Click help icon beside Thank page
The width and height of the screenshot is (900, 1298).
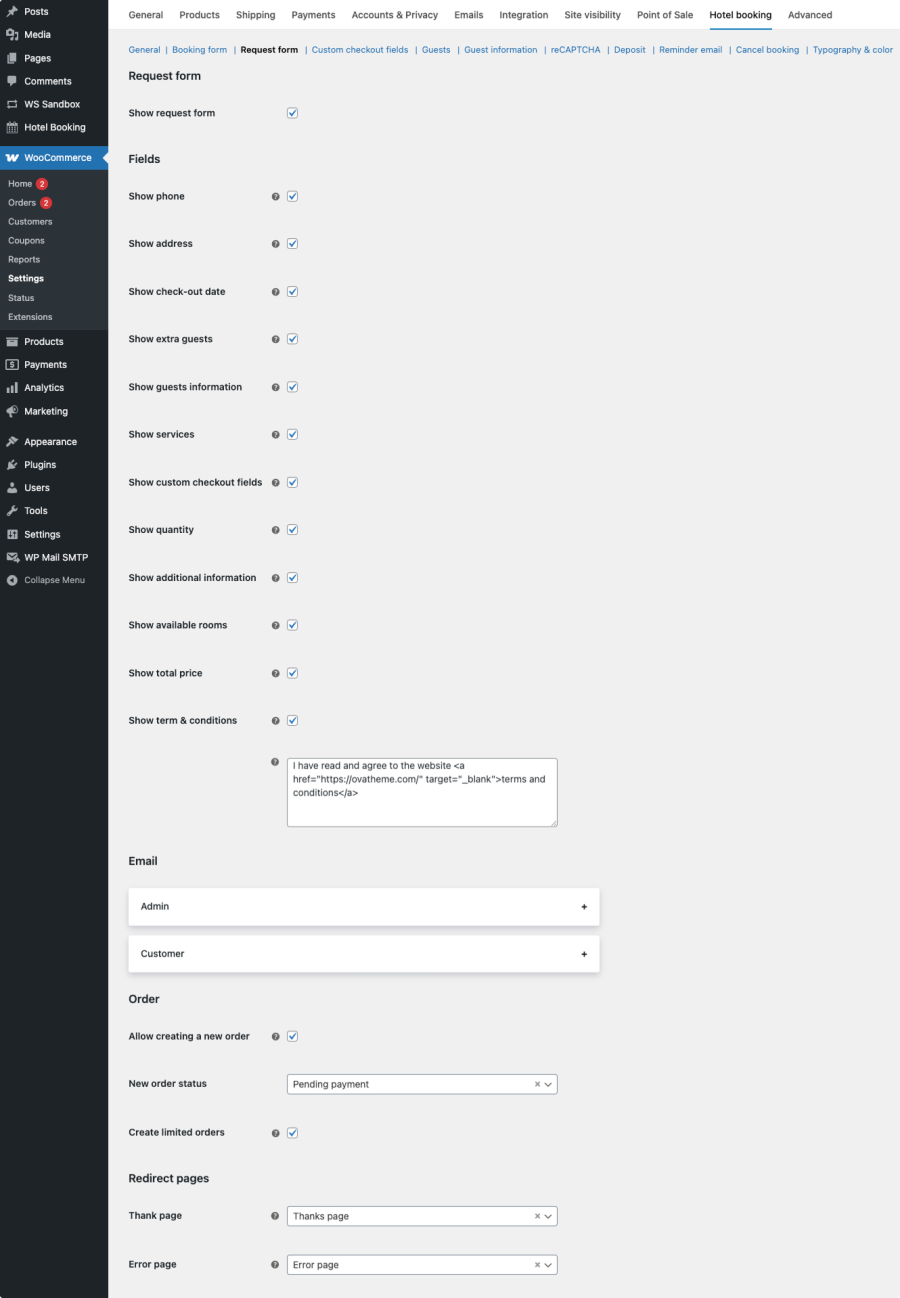pos(275,1216)
